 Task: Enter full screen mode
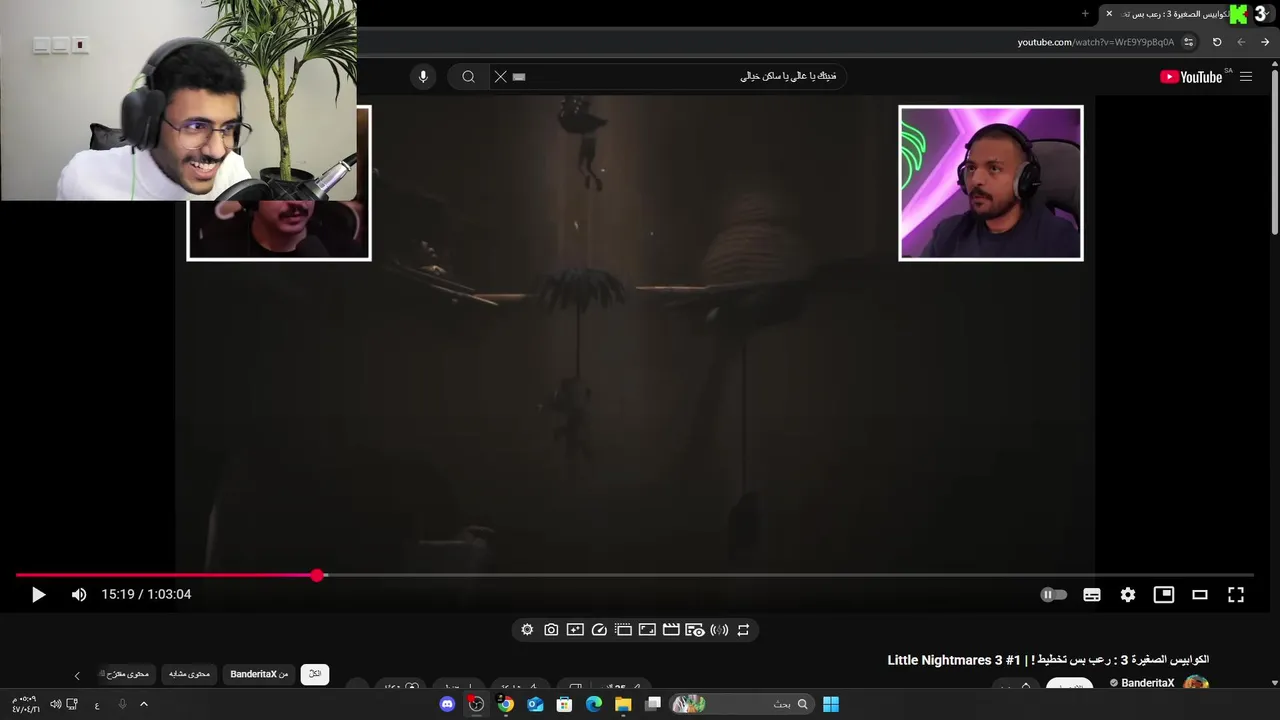point(1236,594)
